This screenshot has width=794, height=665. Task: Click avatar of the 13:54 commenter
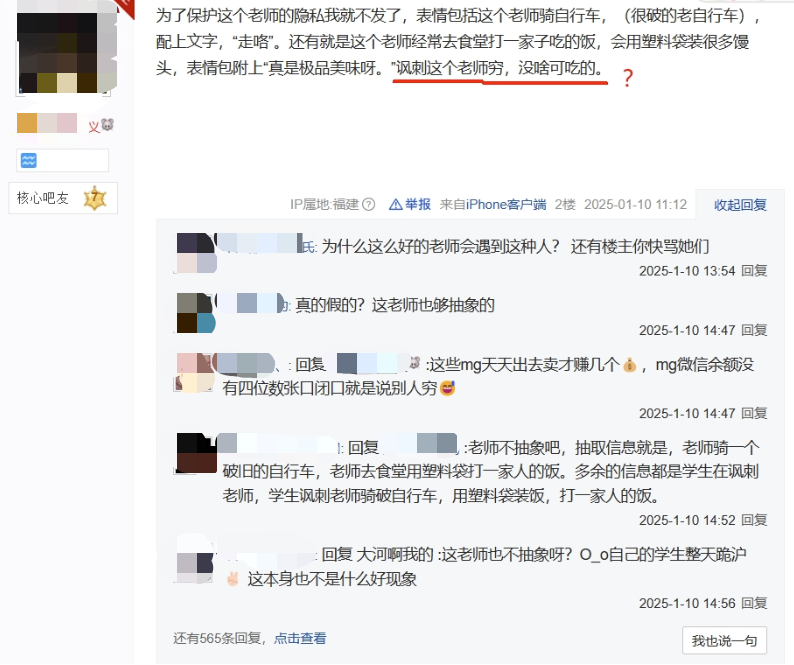coord(196,253)
